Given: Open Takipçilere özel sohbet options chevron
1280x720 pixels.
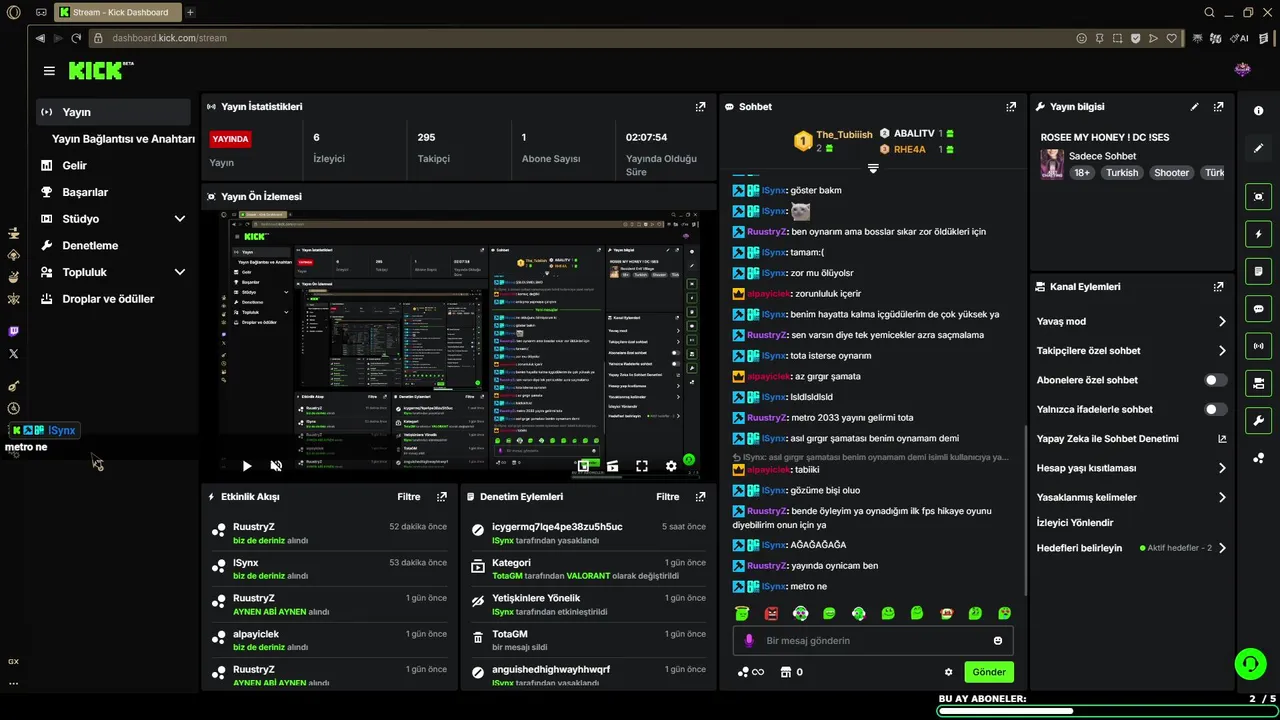Looking at the screenshot, I should click(1222, 351).
